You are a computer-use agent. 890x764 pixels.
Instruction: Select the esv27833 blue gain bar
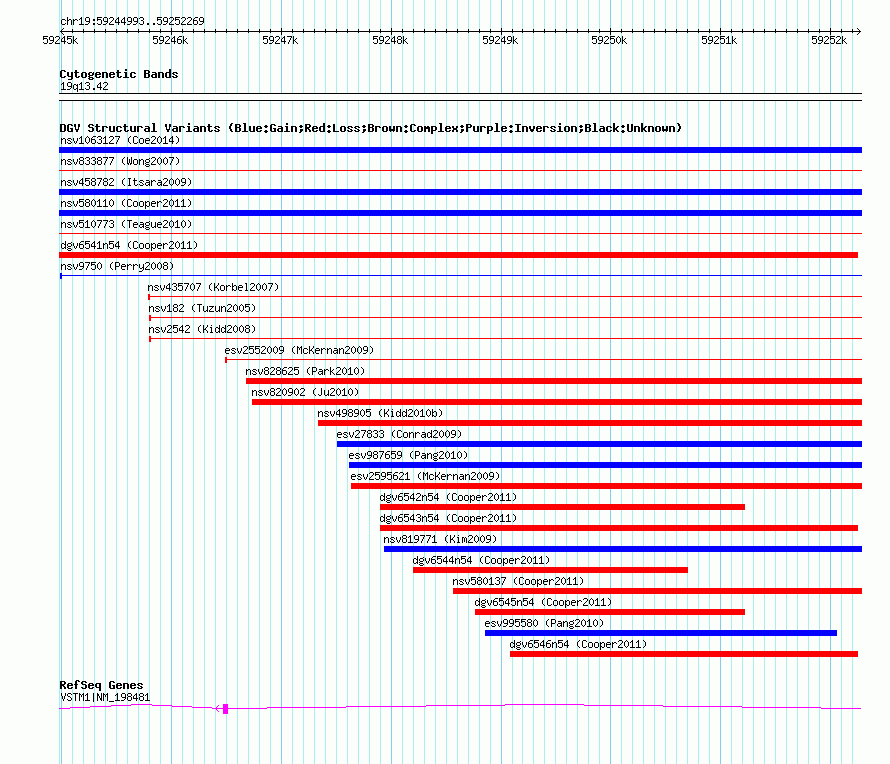[x=599, y=444]
